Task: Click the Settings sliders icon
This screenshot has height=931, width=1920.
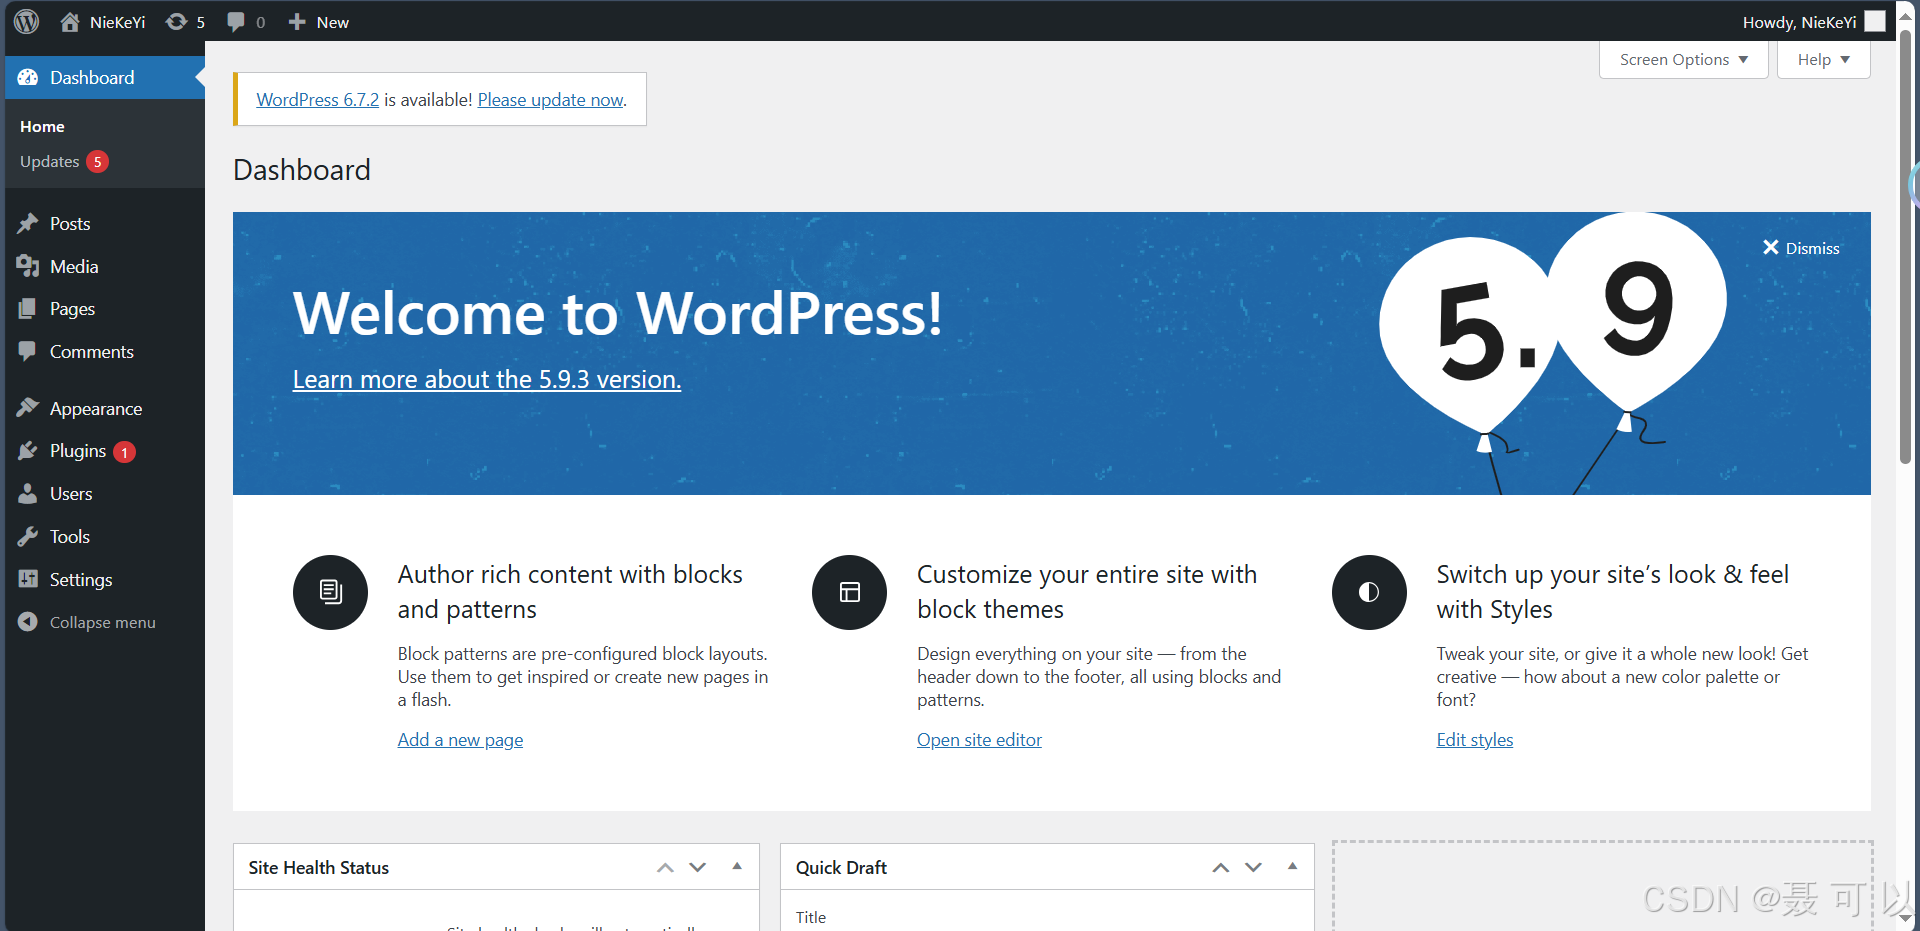Action: (28, 579)
